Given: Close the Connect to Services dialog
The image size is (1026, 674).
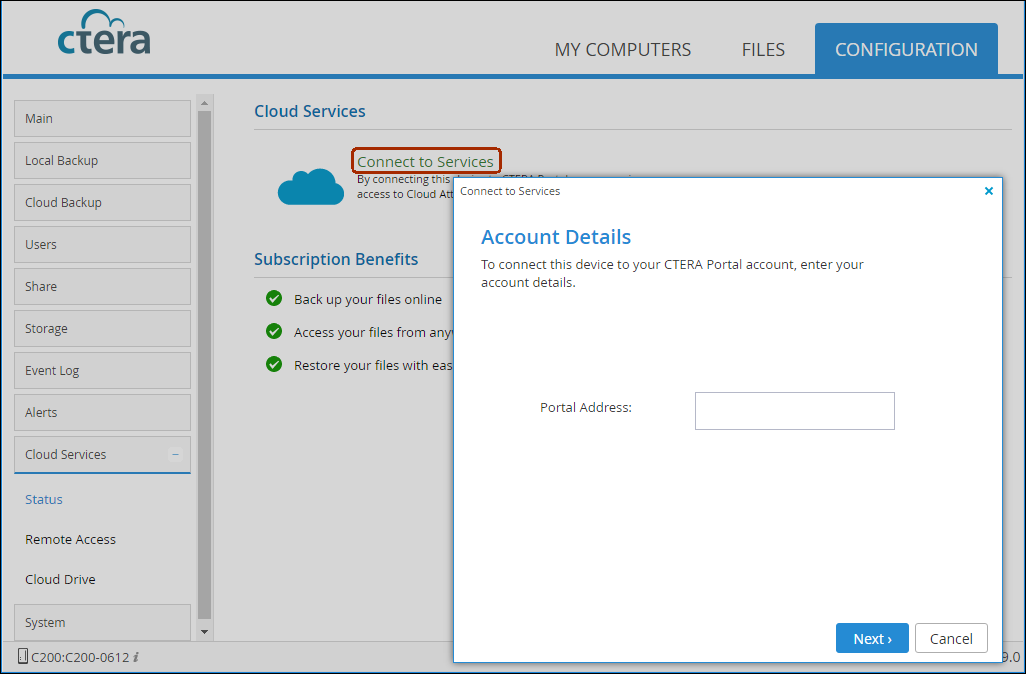Looking at the screenshot, I should (989, 191).
